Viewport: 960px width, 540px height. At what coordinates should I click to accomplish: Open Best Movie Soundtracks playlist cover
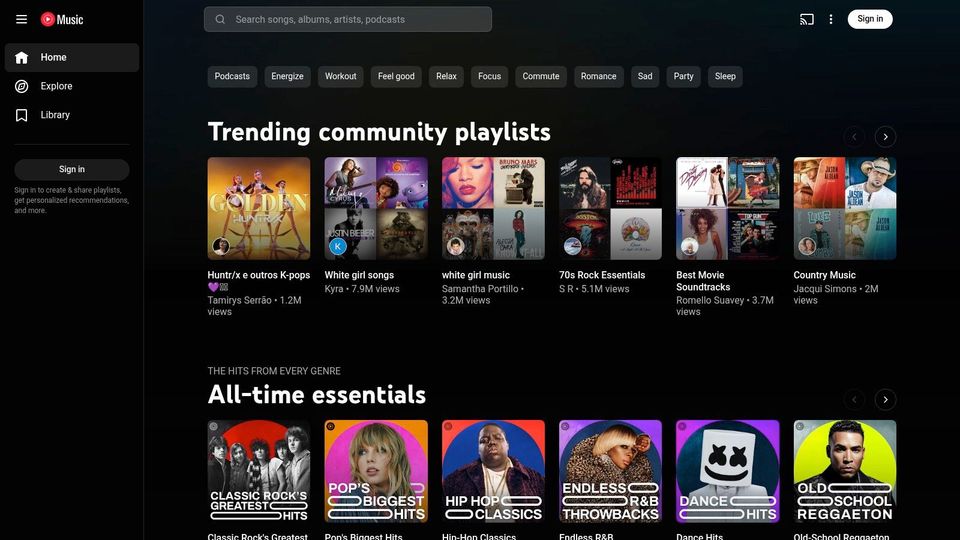tap(727, 209)
